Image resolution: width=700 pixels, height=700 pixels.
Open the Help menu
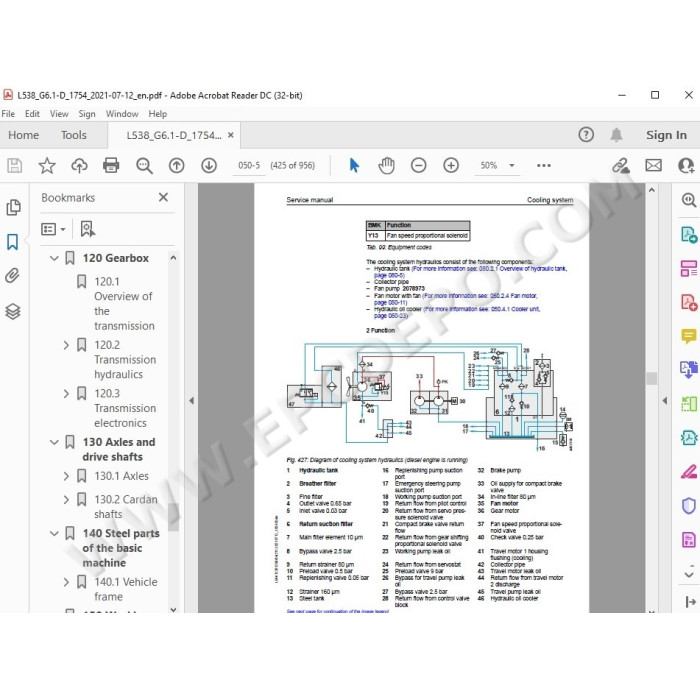click(x=158, y=114)
